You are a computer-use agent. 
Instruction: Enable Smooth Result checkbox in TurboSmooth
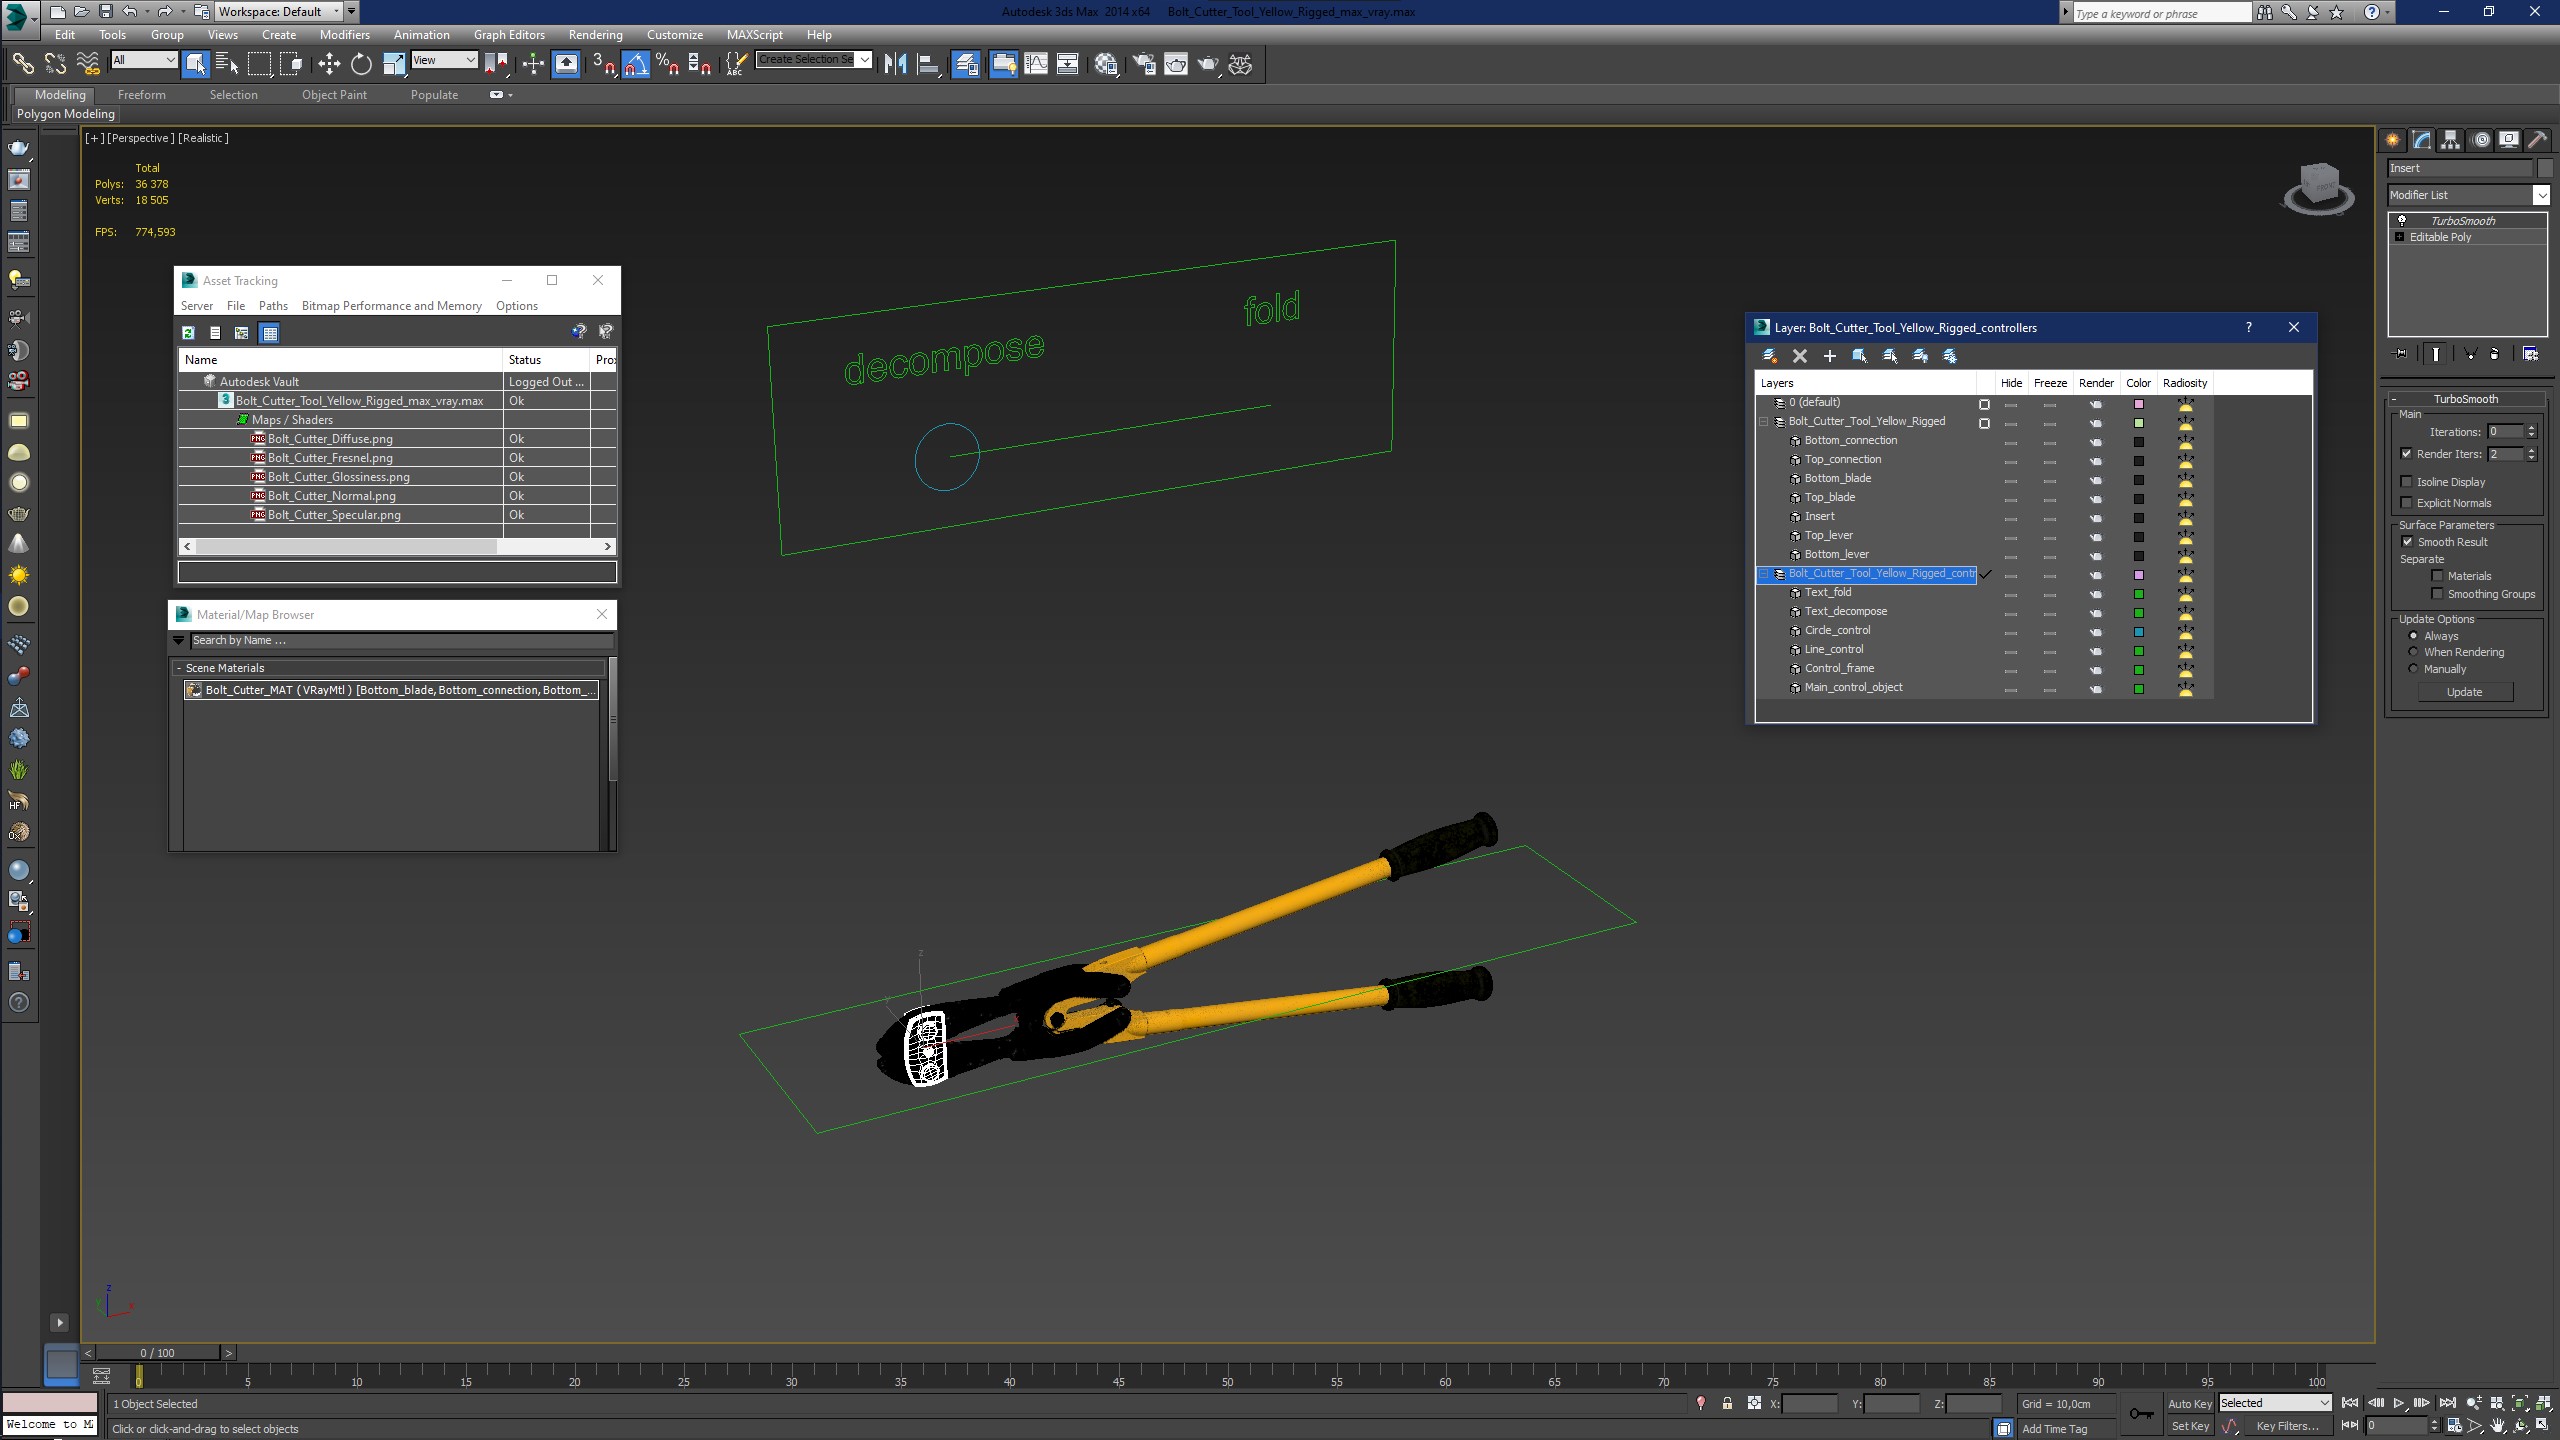[x=2409, y=542]
